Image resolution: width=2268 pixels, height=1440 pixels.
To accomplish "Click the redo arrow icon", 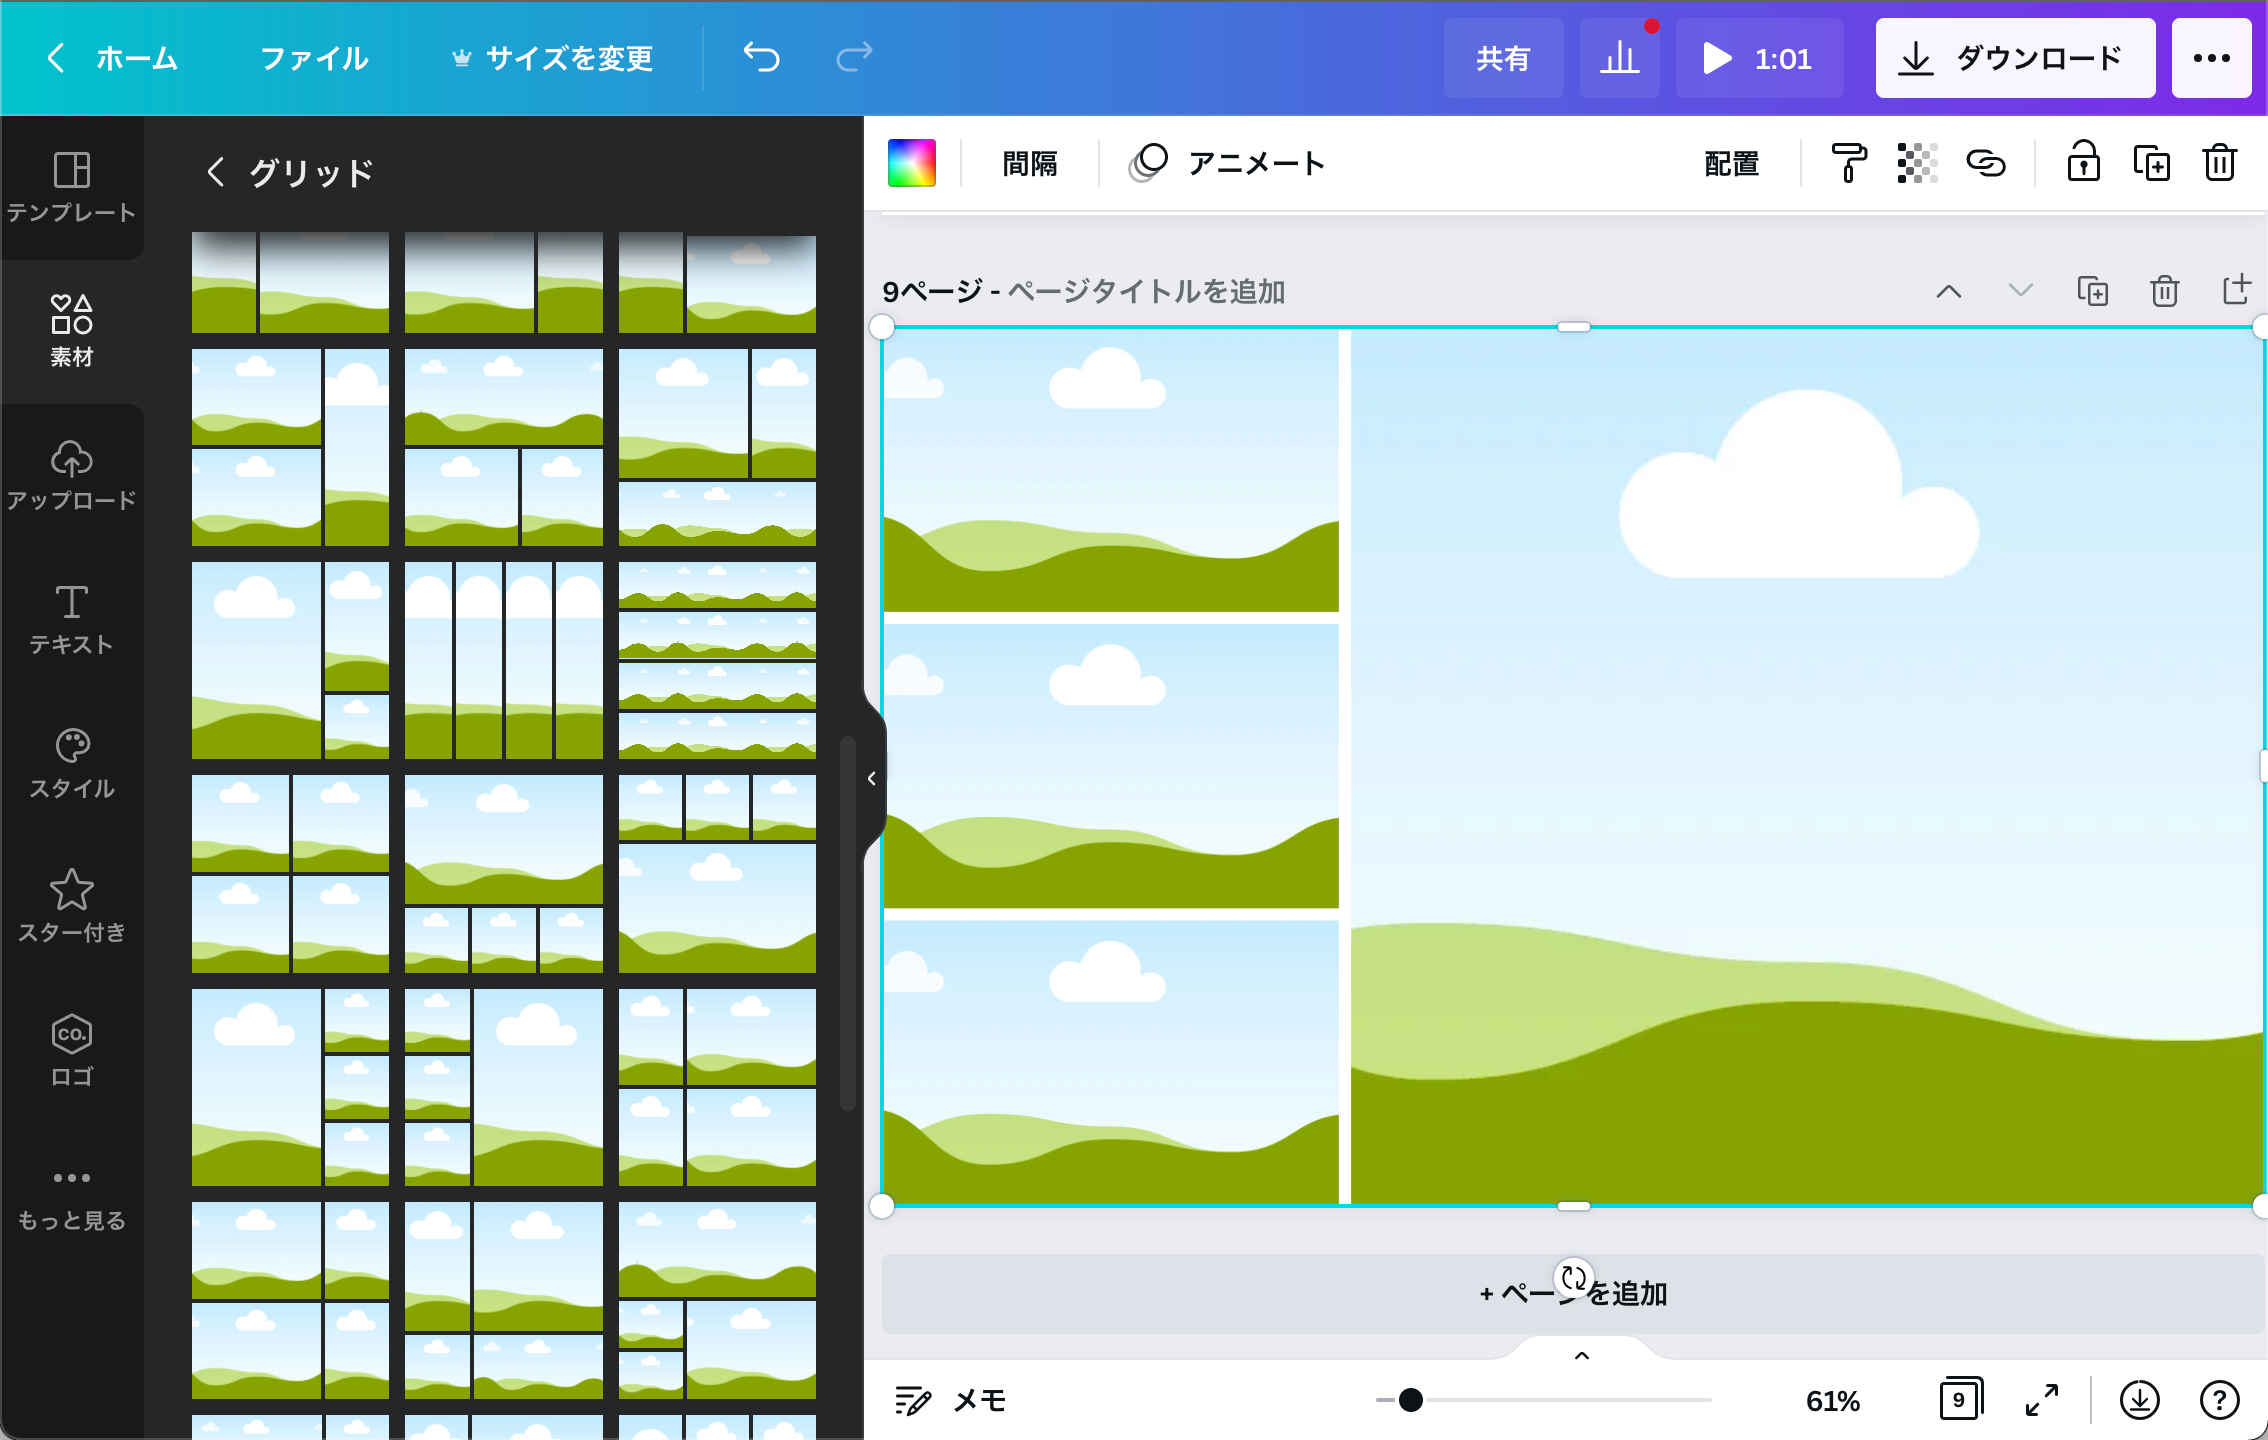I will click(854, 57).
